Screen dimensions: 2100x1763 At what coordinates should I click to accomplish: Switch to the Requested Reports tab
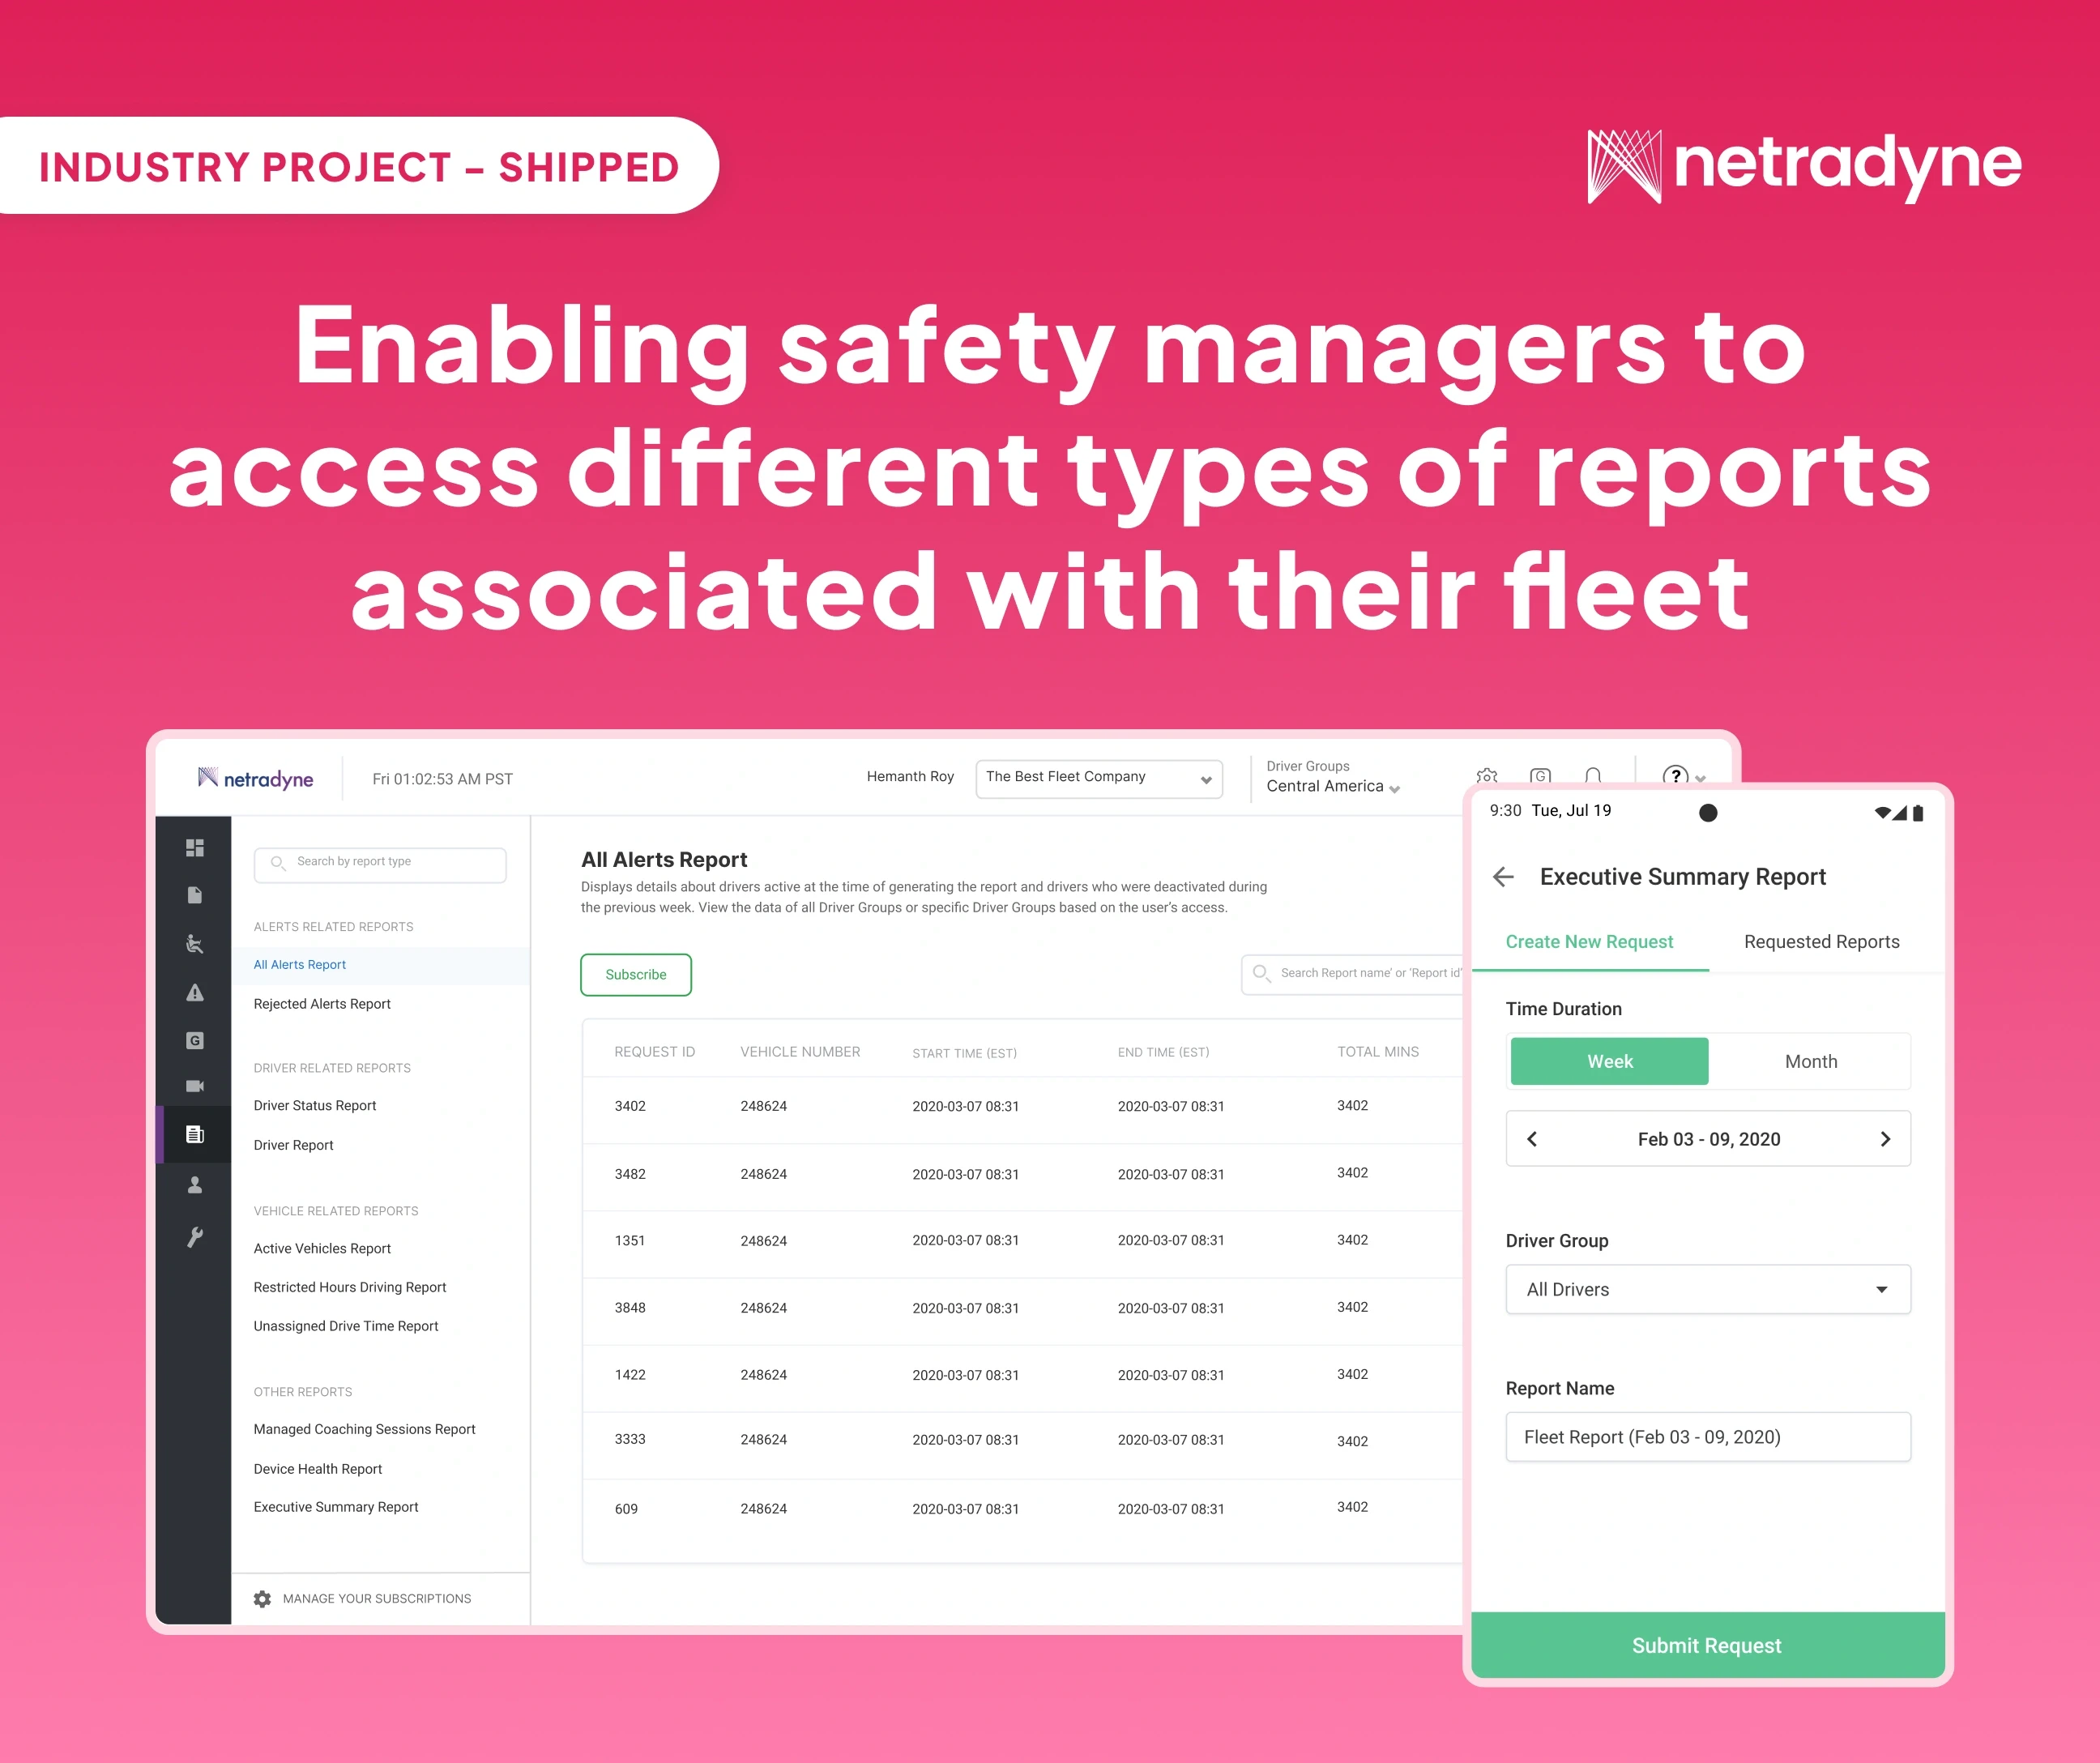click(x=1821, y=942)
